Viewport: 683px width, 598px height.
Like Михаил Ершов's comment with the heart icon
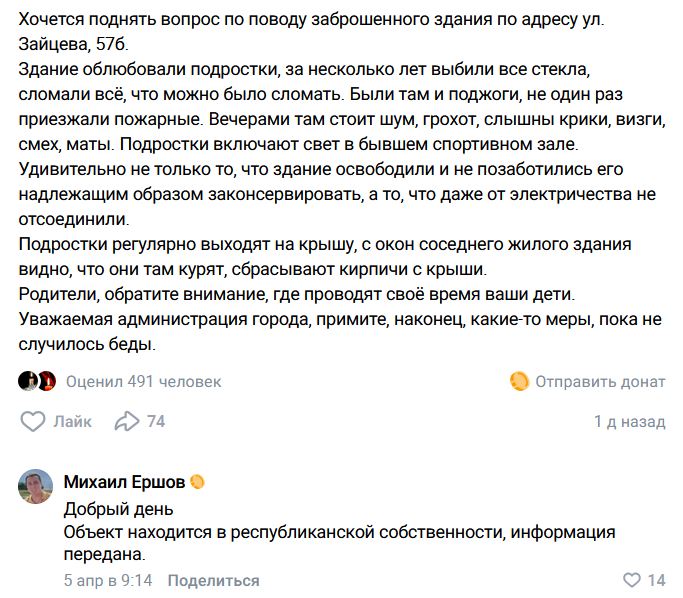(631, 580)
